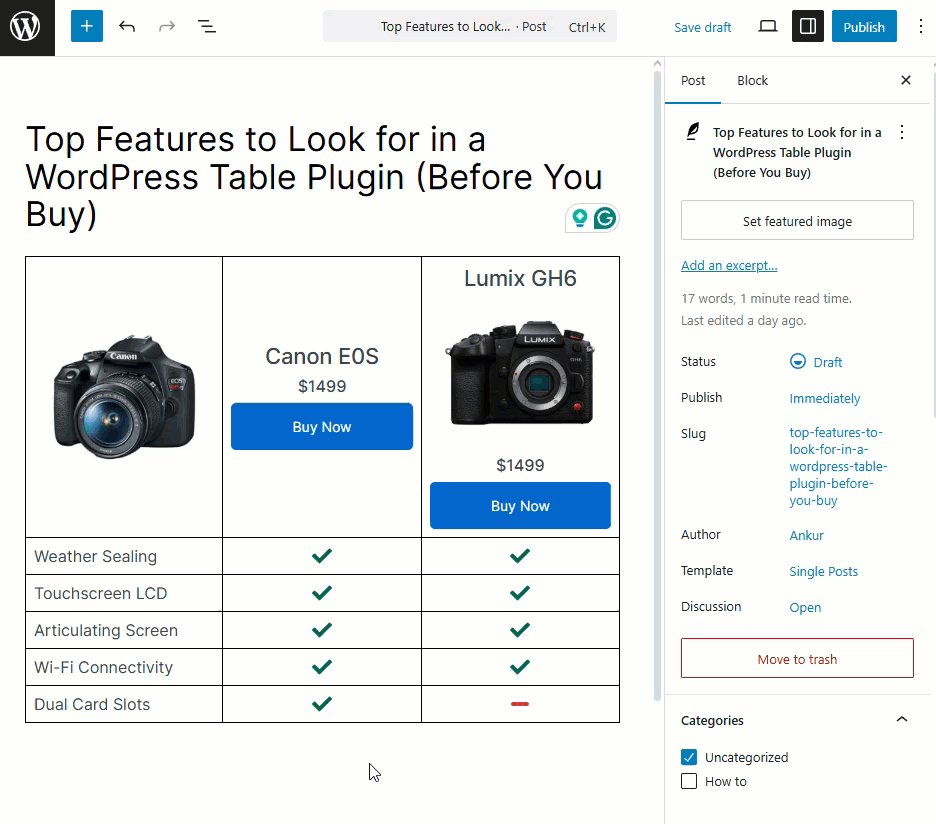This screenshot has height=824, width=936.
Task: Select the Canon camera image
Action: coord(124,396)
